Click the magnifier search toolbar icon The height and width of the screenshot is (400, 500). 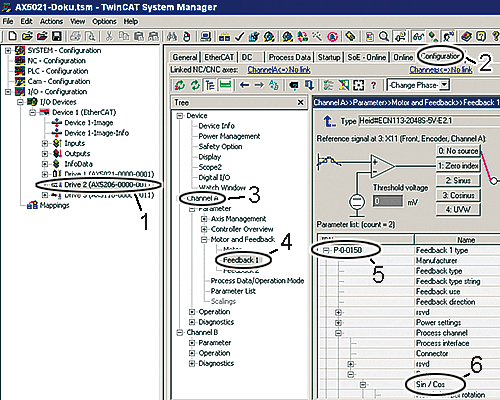point(384,36)
